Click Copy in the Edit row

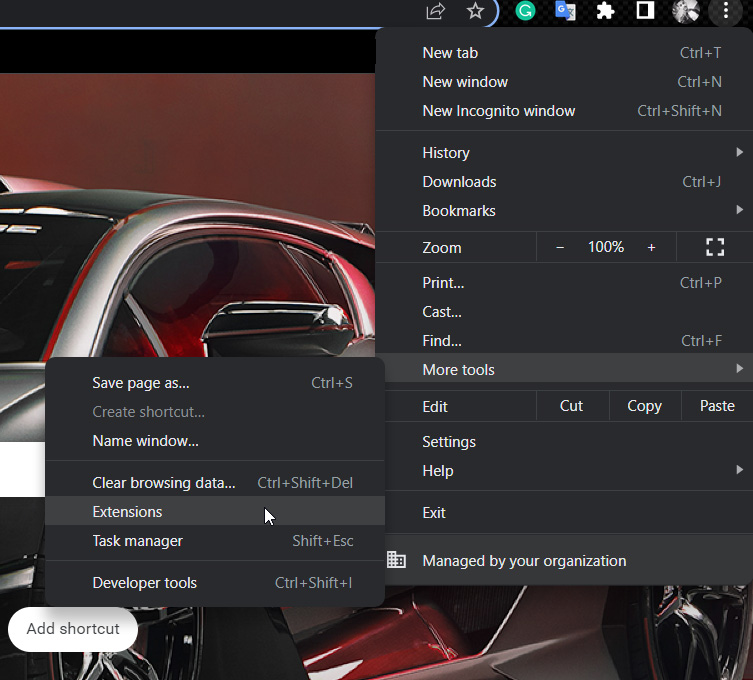(x=644, y=406)
